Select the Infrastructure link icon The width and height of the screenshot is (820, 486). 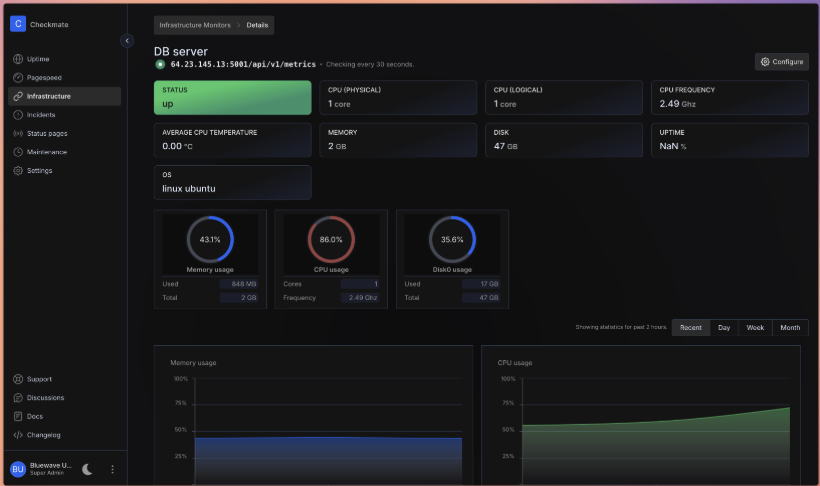18,96
